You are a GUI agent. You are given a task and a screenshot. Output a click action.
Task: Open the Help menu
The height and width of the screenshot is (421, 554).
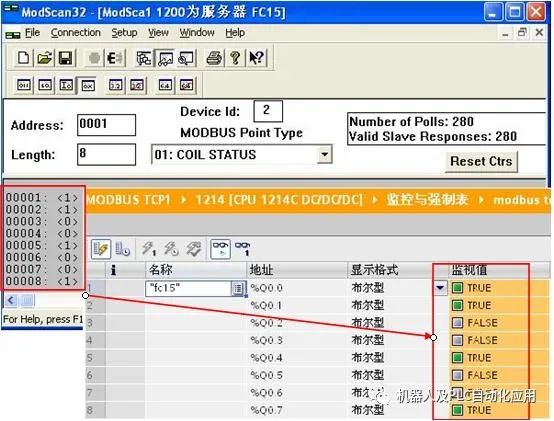(235, 33)
